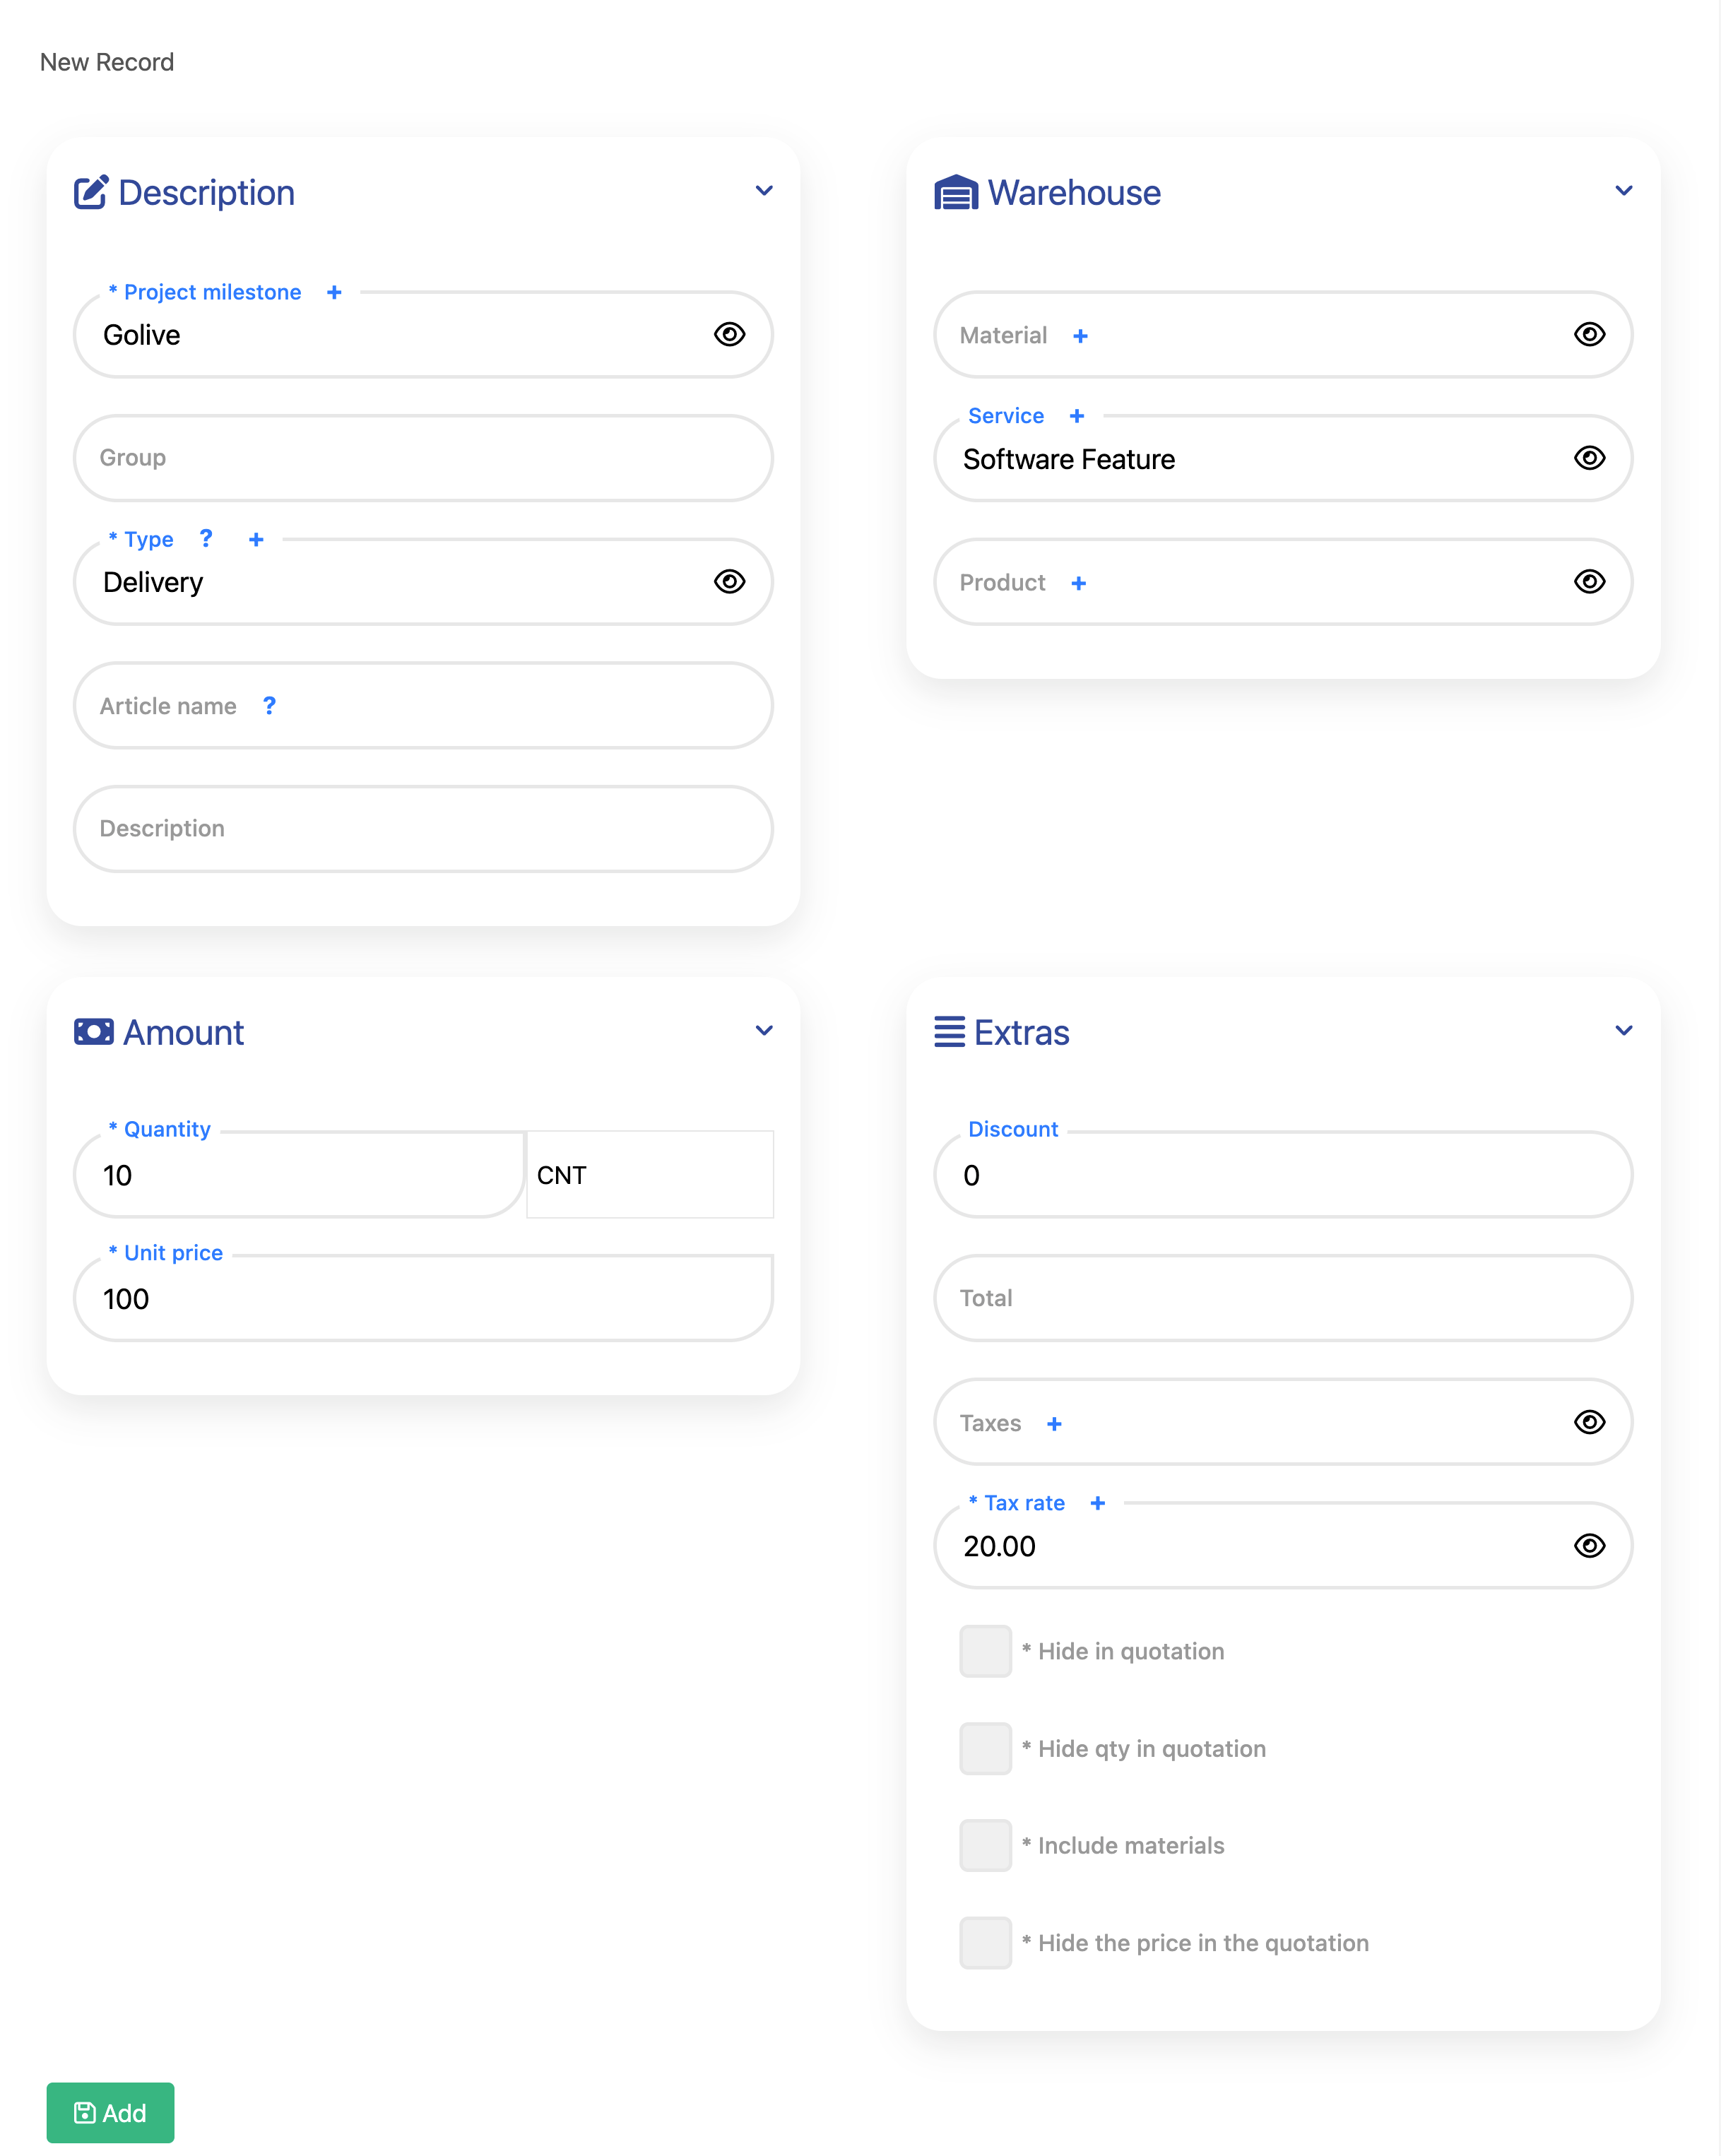
Task: Click the Article name help question mark
Action: point(269,706)
